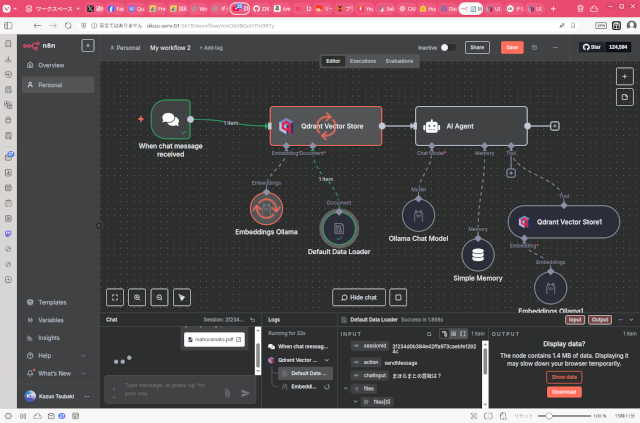The height and width of the screenshot is (423, 640).
Task: Send the chat message
Action: click(x=245, y=393)
